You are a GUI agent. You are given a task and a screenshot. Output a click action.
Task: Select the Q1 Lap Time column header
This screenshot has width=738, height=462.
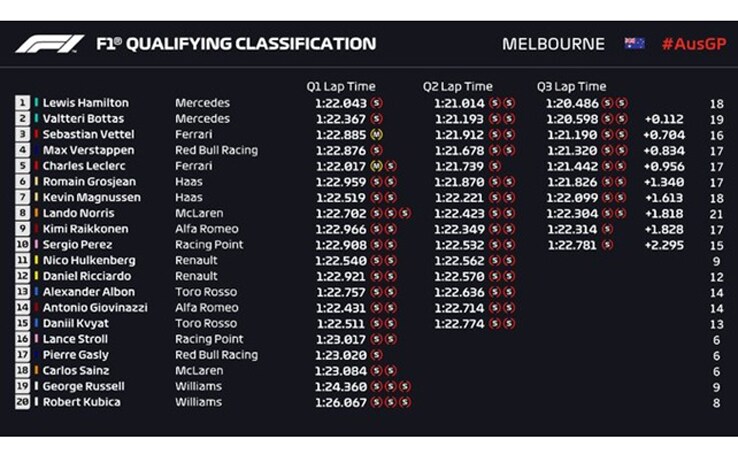341,87
